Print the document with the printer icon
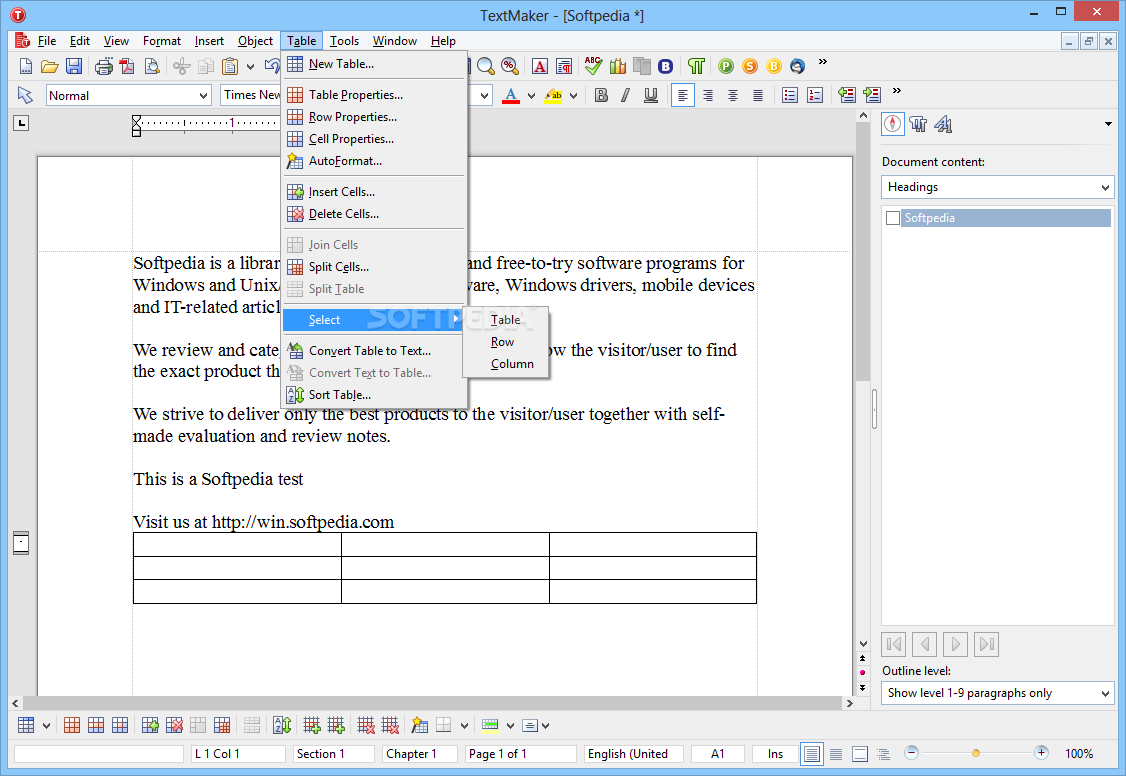Image resolution: width=1126 pixels, height=776 pixels. pos(104,67)
